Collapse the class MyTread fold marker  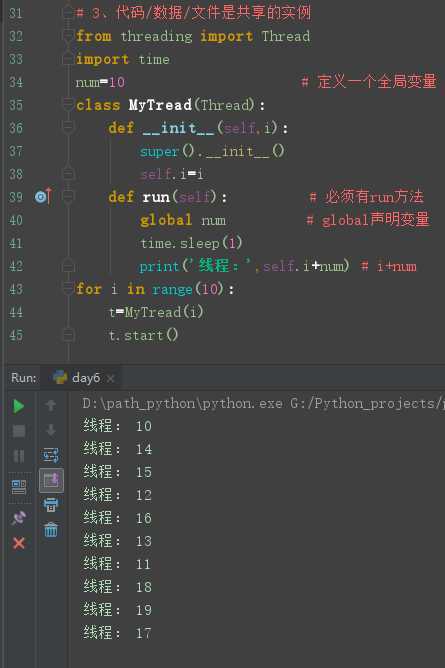pos(68,104)
